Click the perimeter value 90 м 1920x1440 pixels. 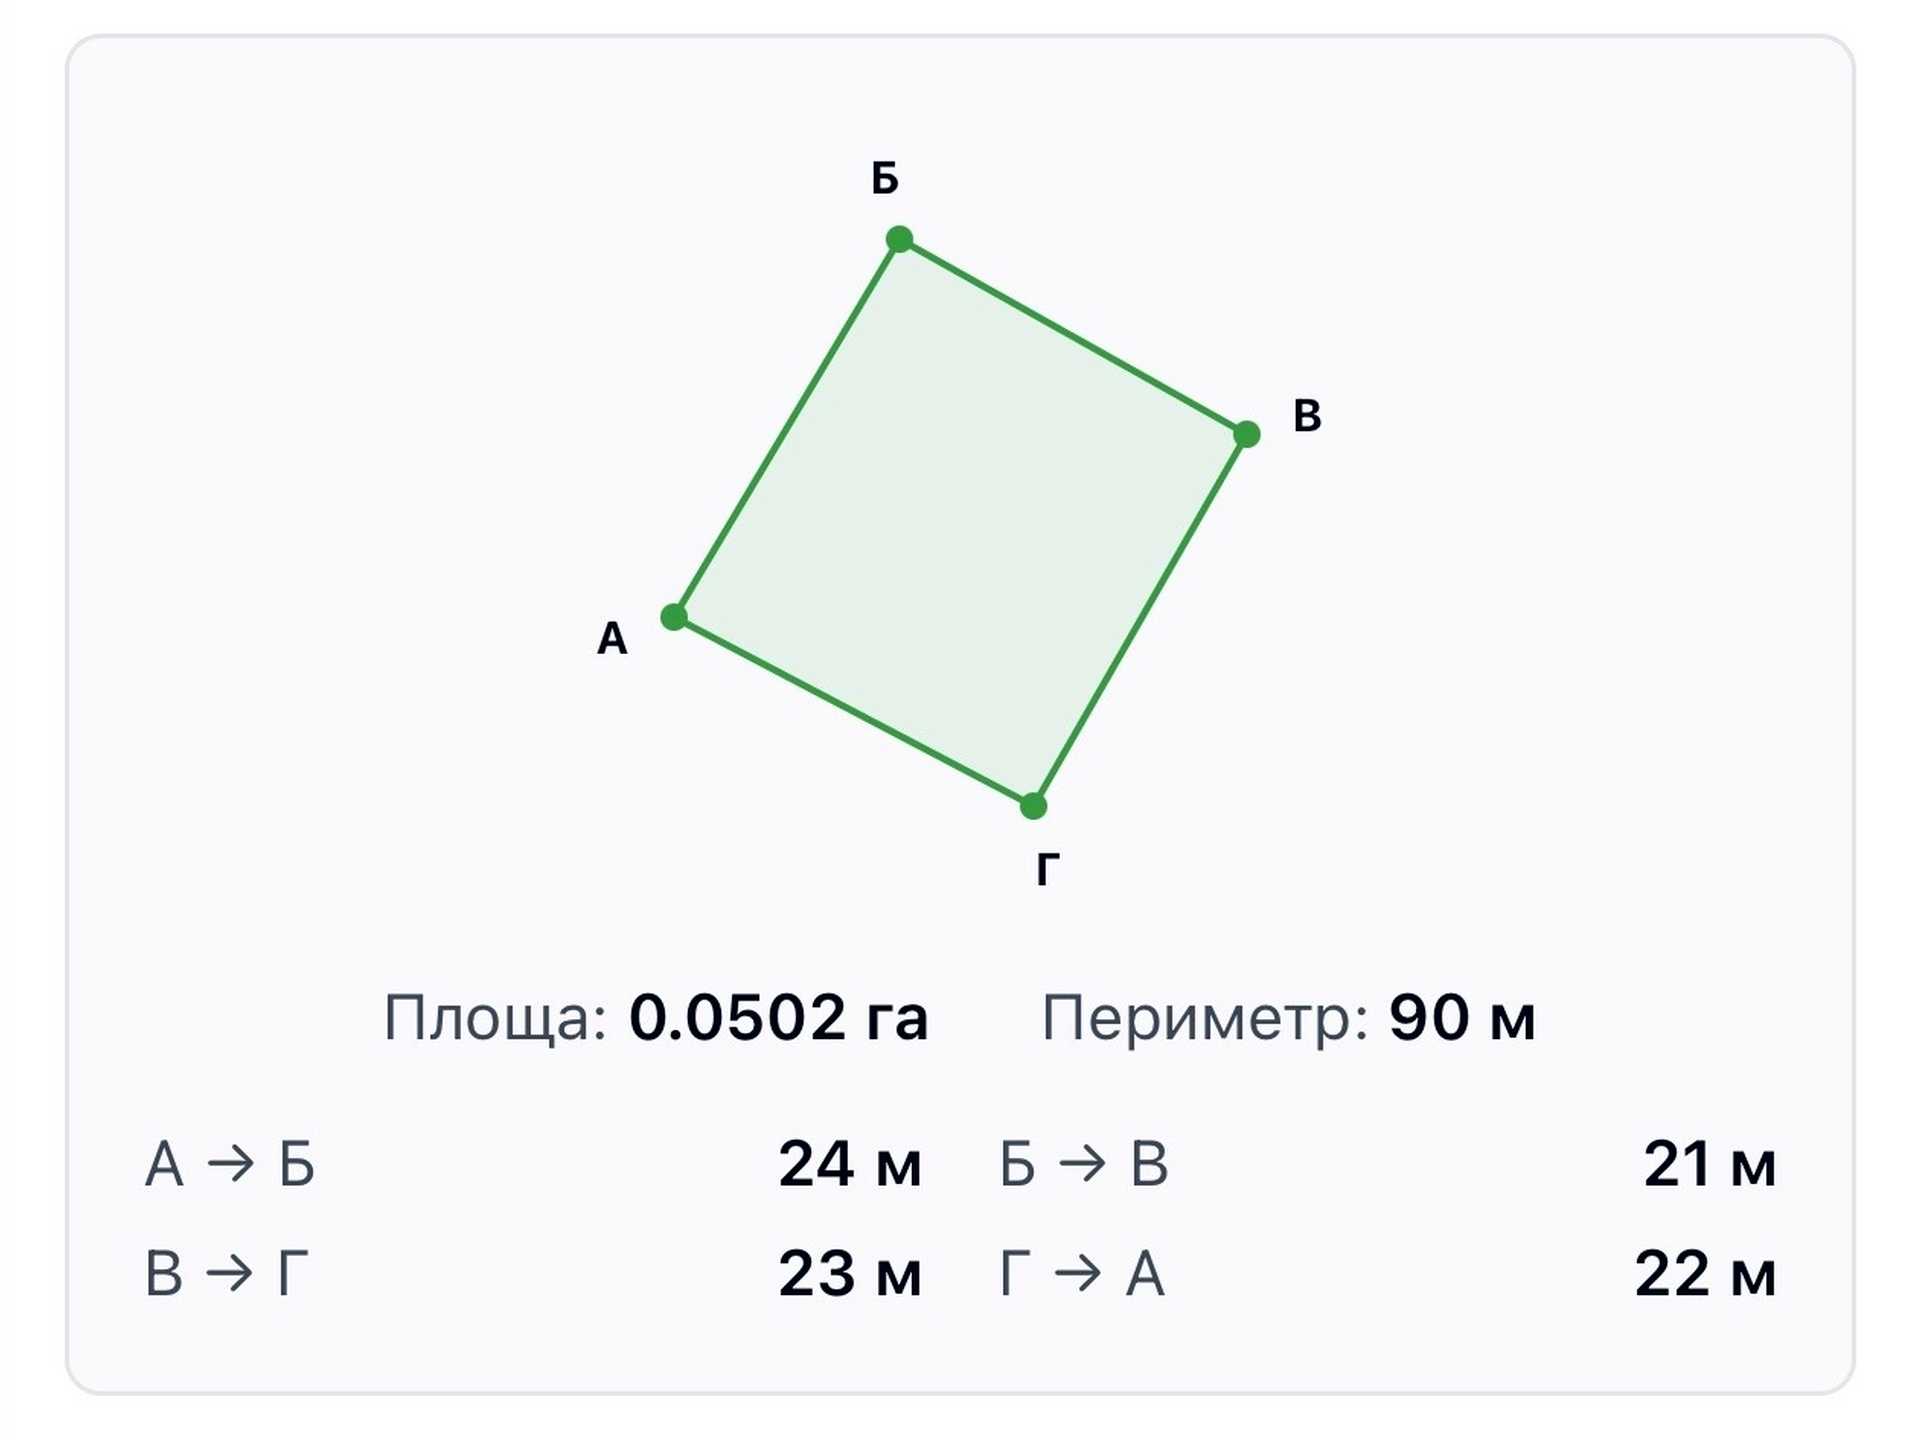(1462, 1019)
